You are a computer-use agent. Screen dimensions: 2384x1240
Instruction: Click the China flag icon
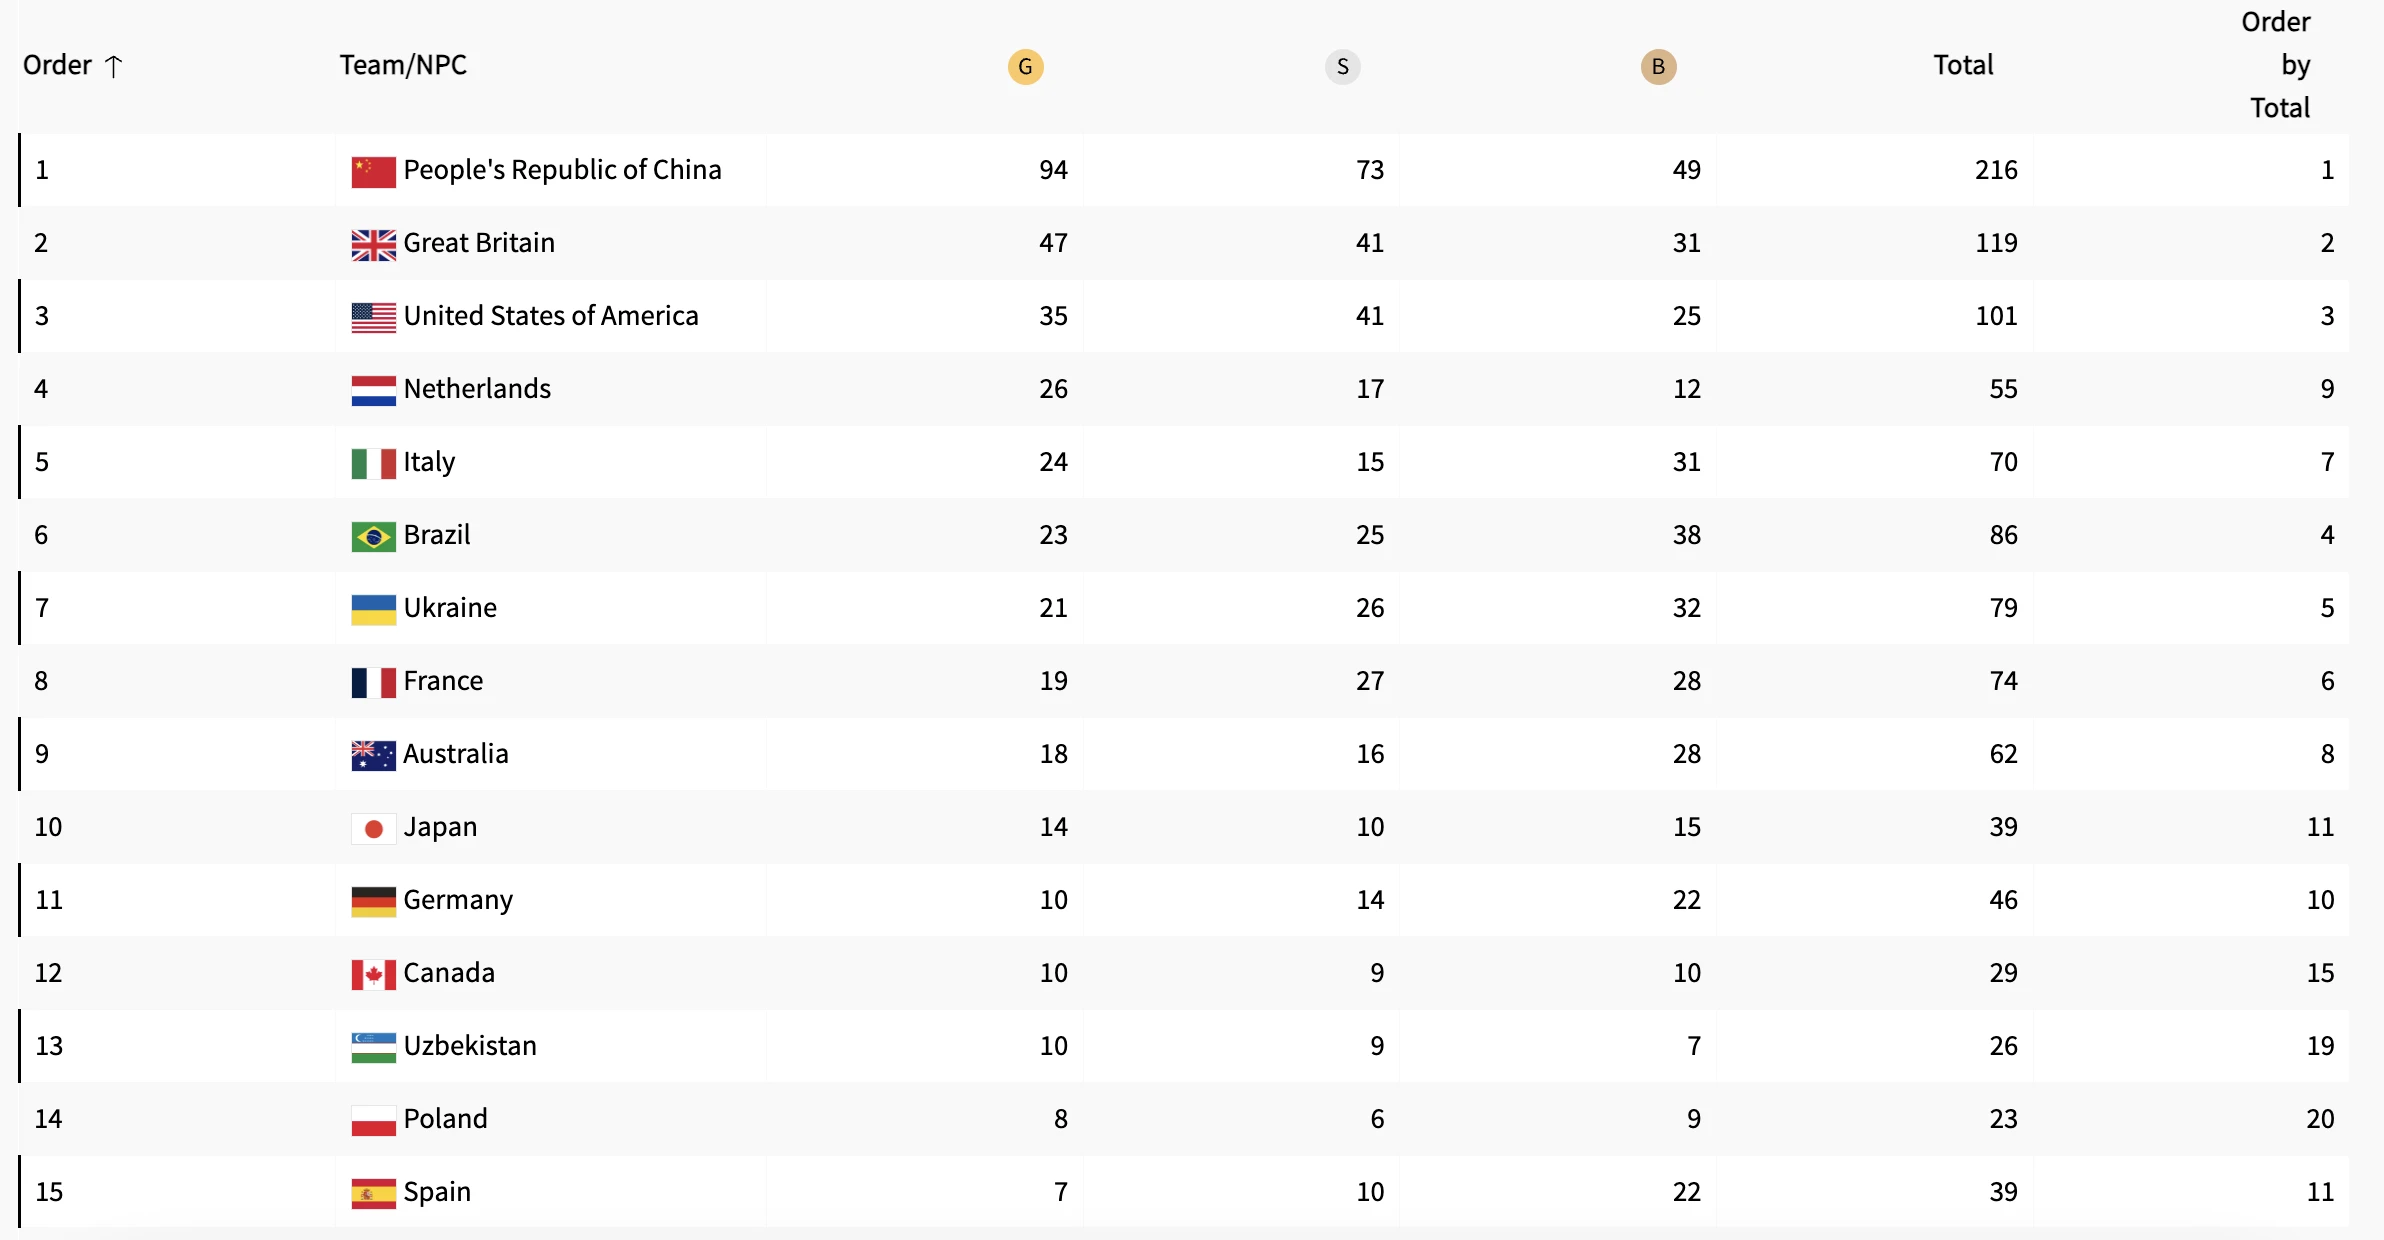[373, 172]
